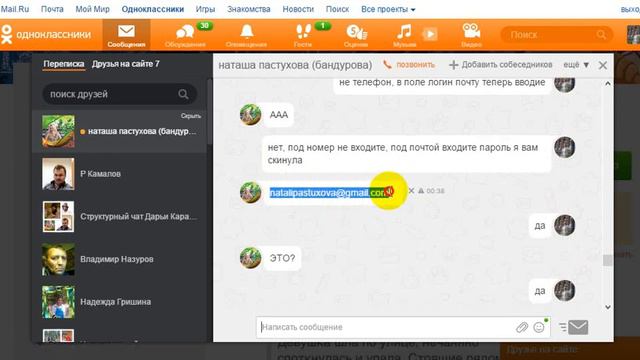Click Добавить собеседников button
This screenshot has height=360, width=640.
pyautogui.click(x=501, y=64)
